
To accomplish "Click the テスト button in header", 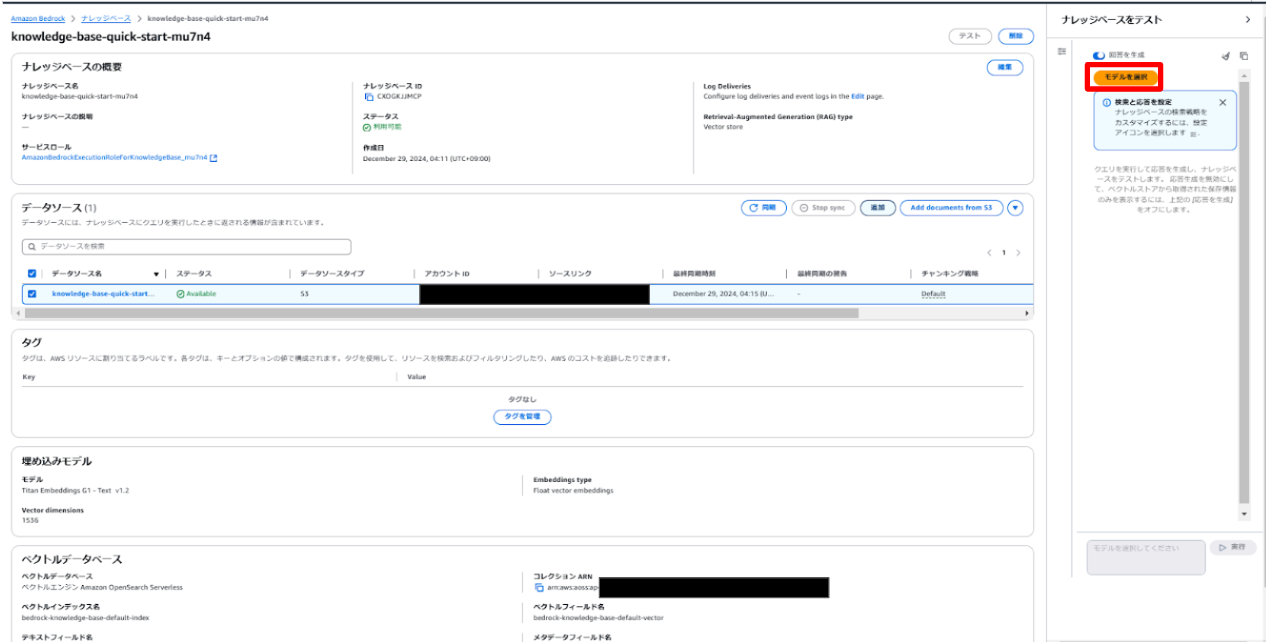I will point(969,36).
